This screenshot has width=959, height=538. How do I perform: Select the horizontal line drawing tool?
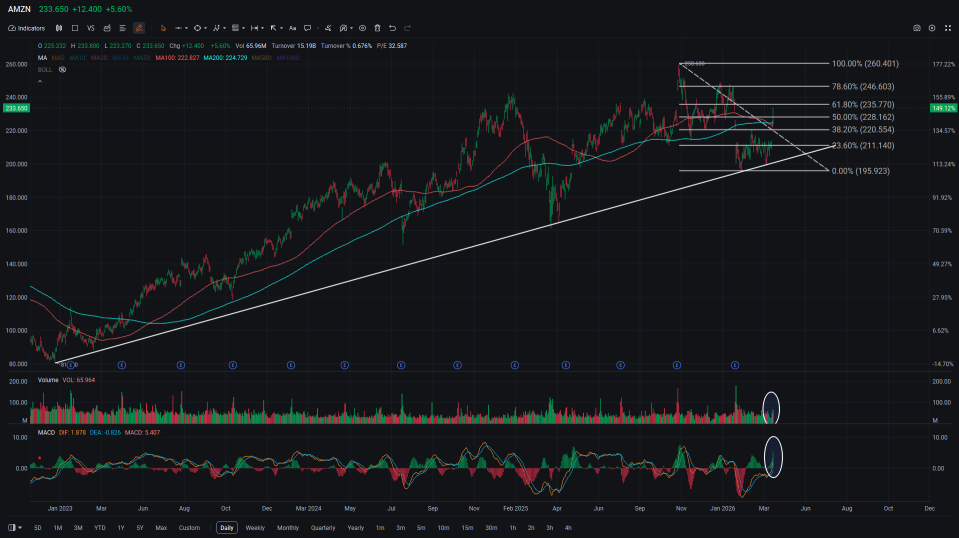click(x=178, y=28)
